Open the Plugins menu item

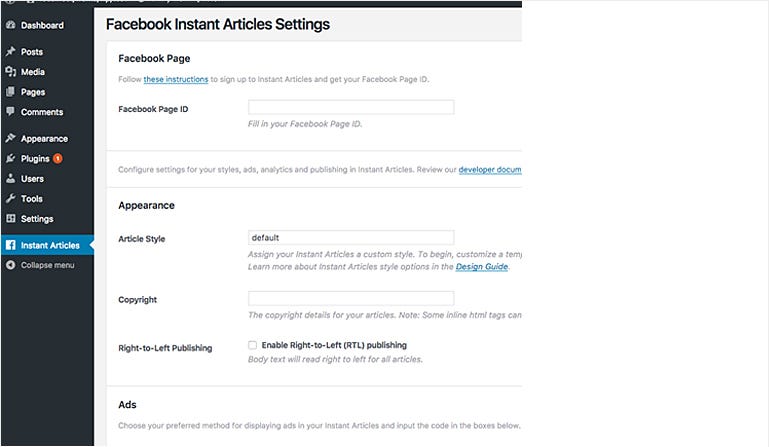(x=34, y=159)
